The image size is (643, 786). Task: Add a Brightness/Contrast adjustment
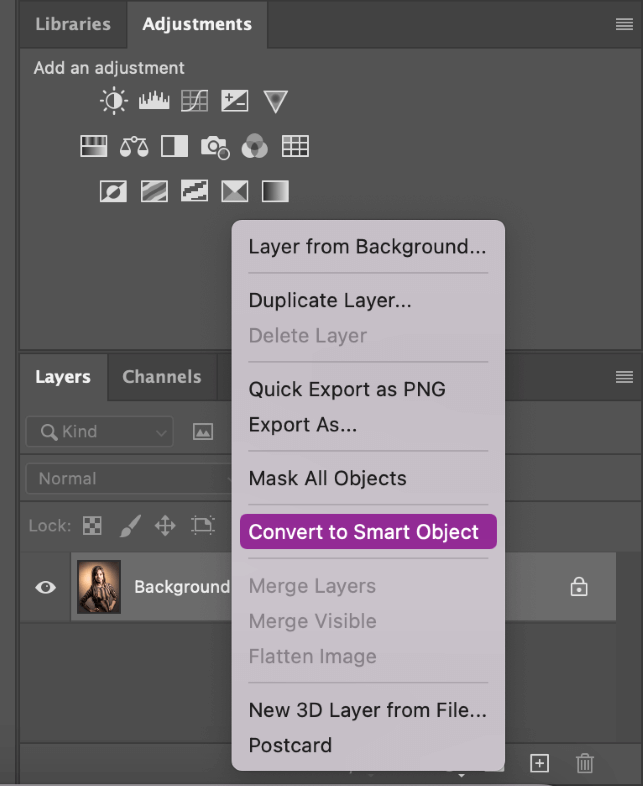tap(114, 101)
